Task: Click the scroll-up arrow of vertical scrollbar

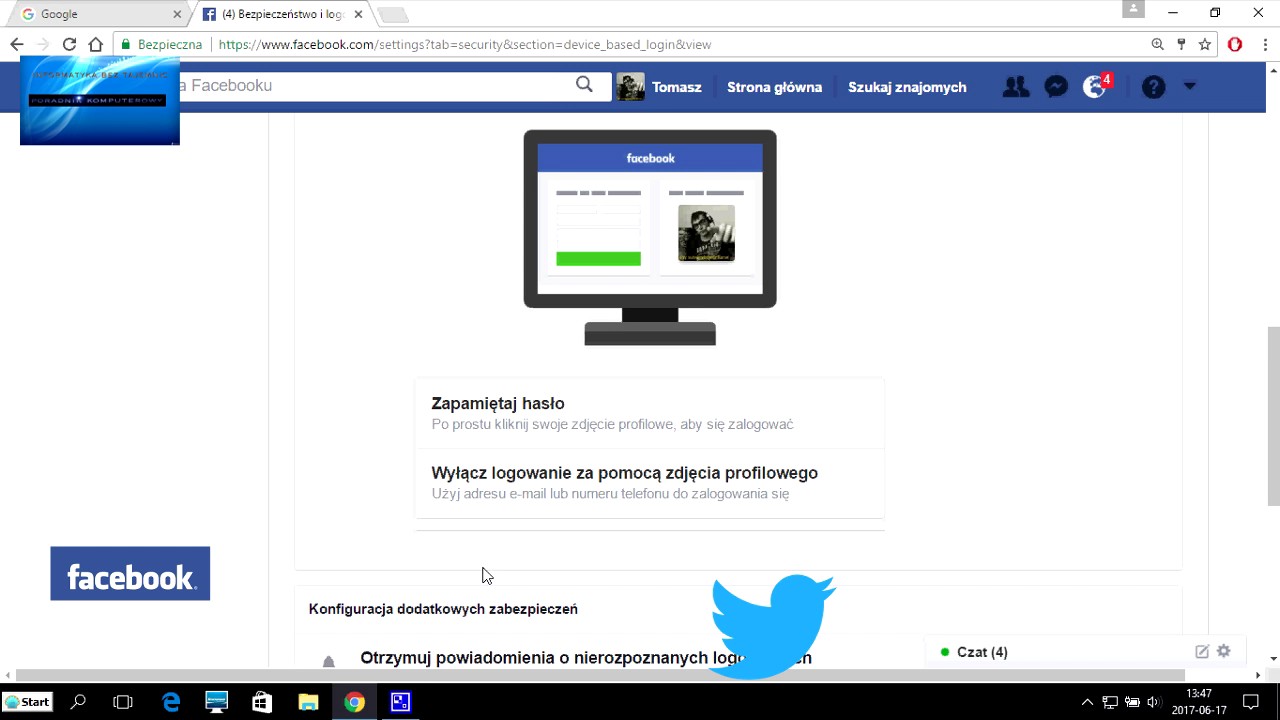Action: click(x=1273, y=70)
